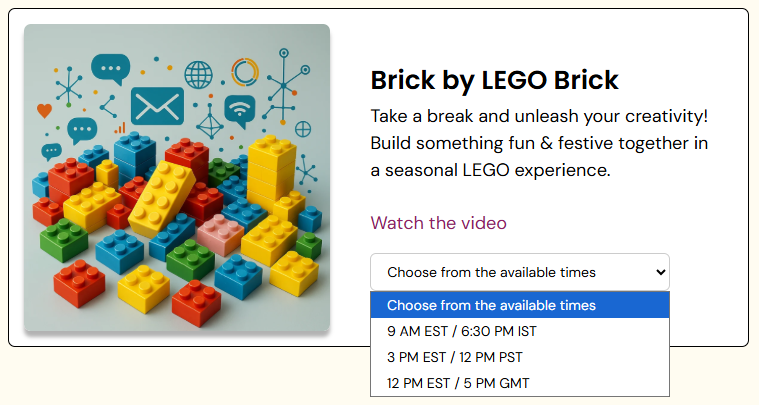Viewport: 759px width, 405px height.
Task: Choose the 3 PM EST / 12 PM PST time
Action: [454, 357]
